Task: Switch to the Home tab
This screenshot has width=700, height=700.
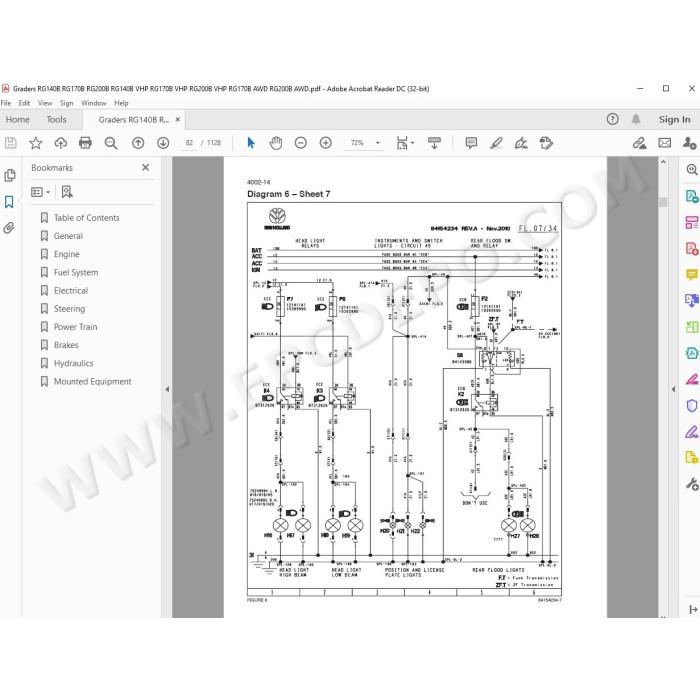Action: (x=17, y=119)
